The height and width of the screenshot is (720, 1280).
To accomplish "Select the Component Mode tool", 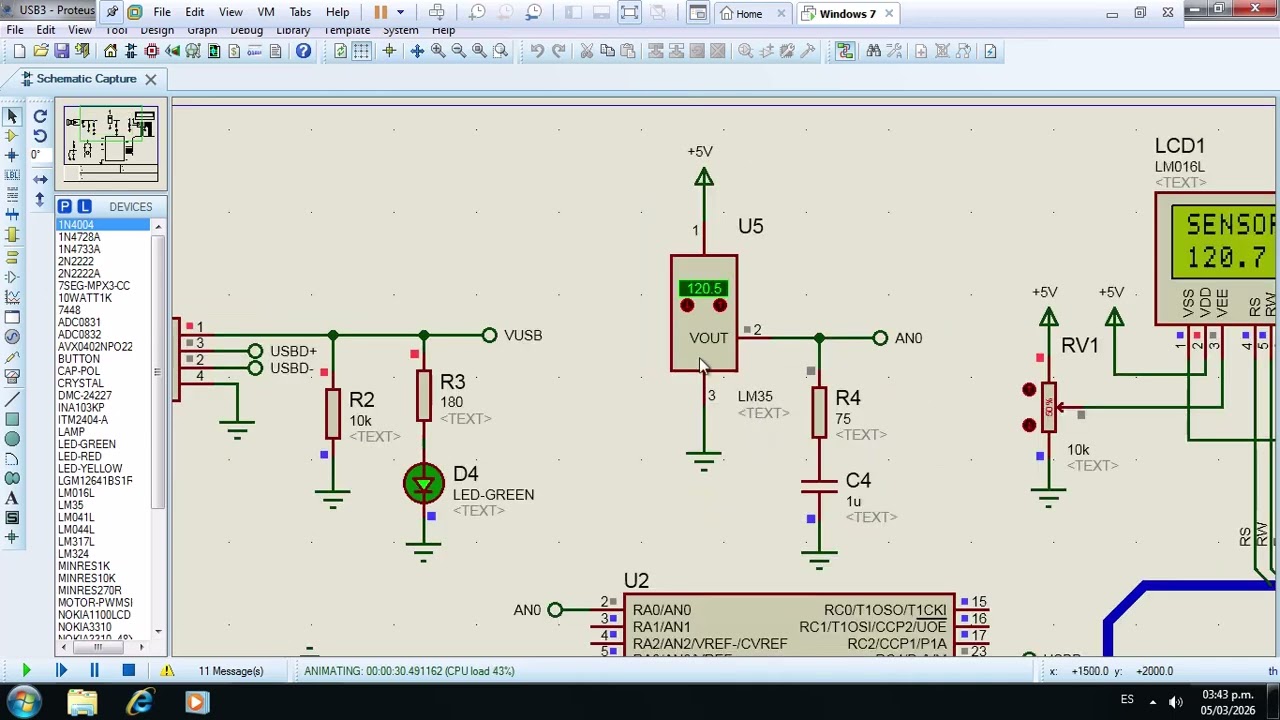I will tap(12, 135).
